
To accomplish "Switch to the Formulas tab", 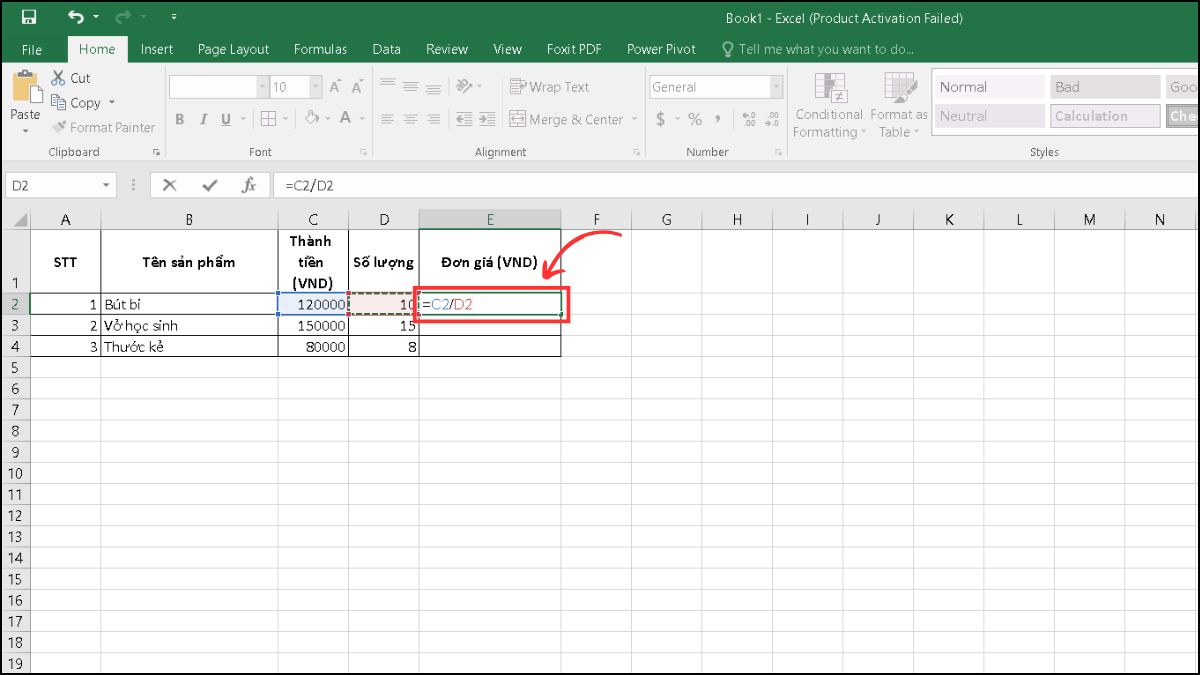I will (320, 49).
